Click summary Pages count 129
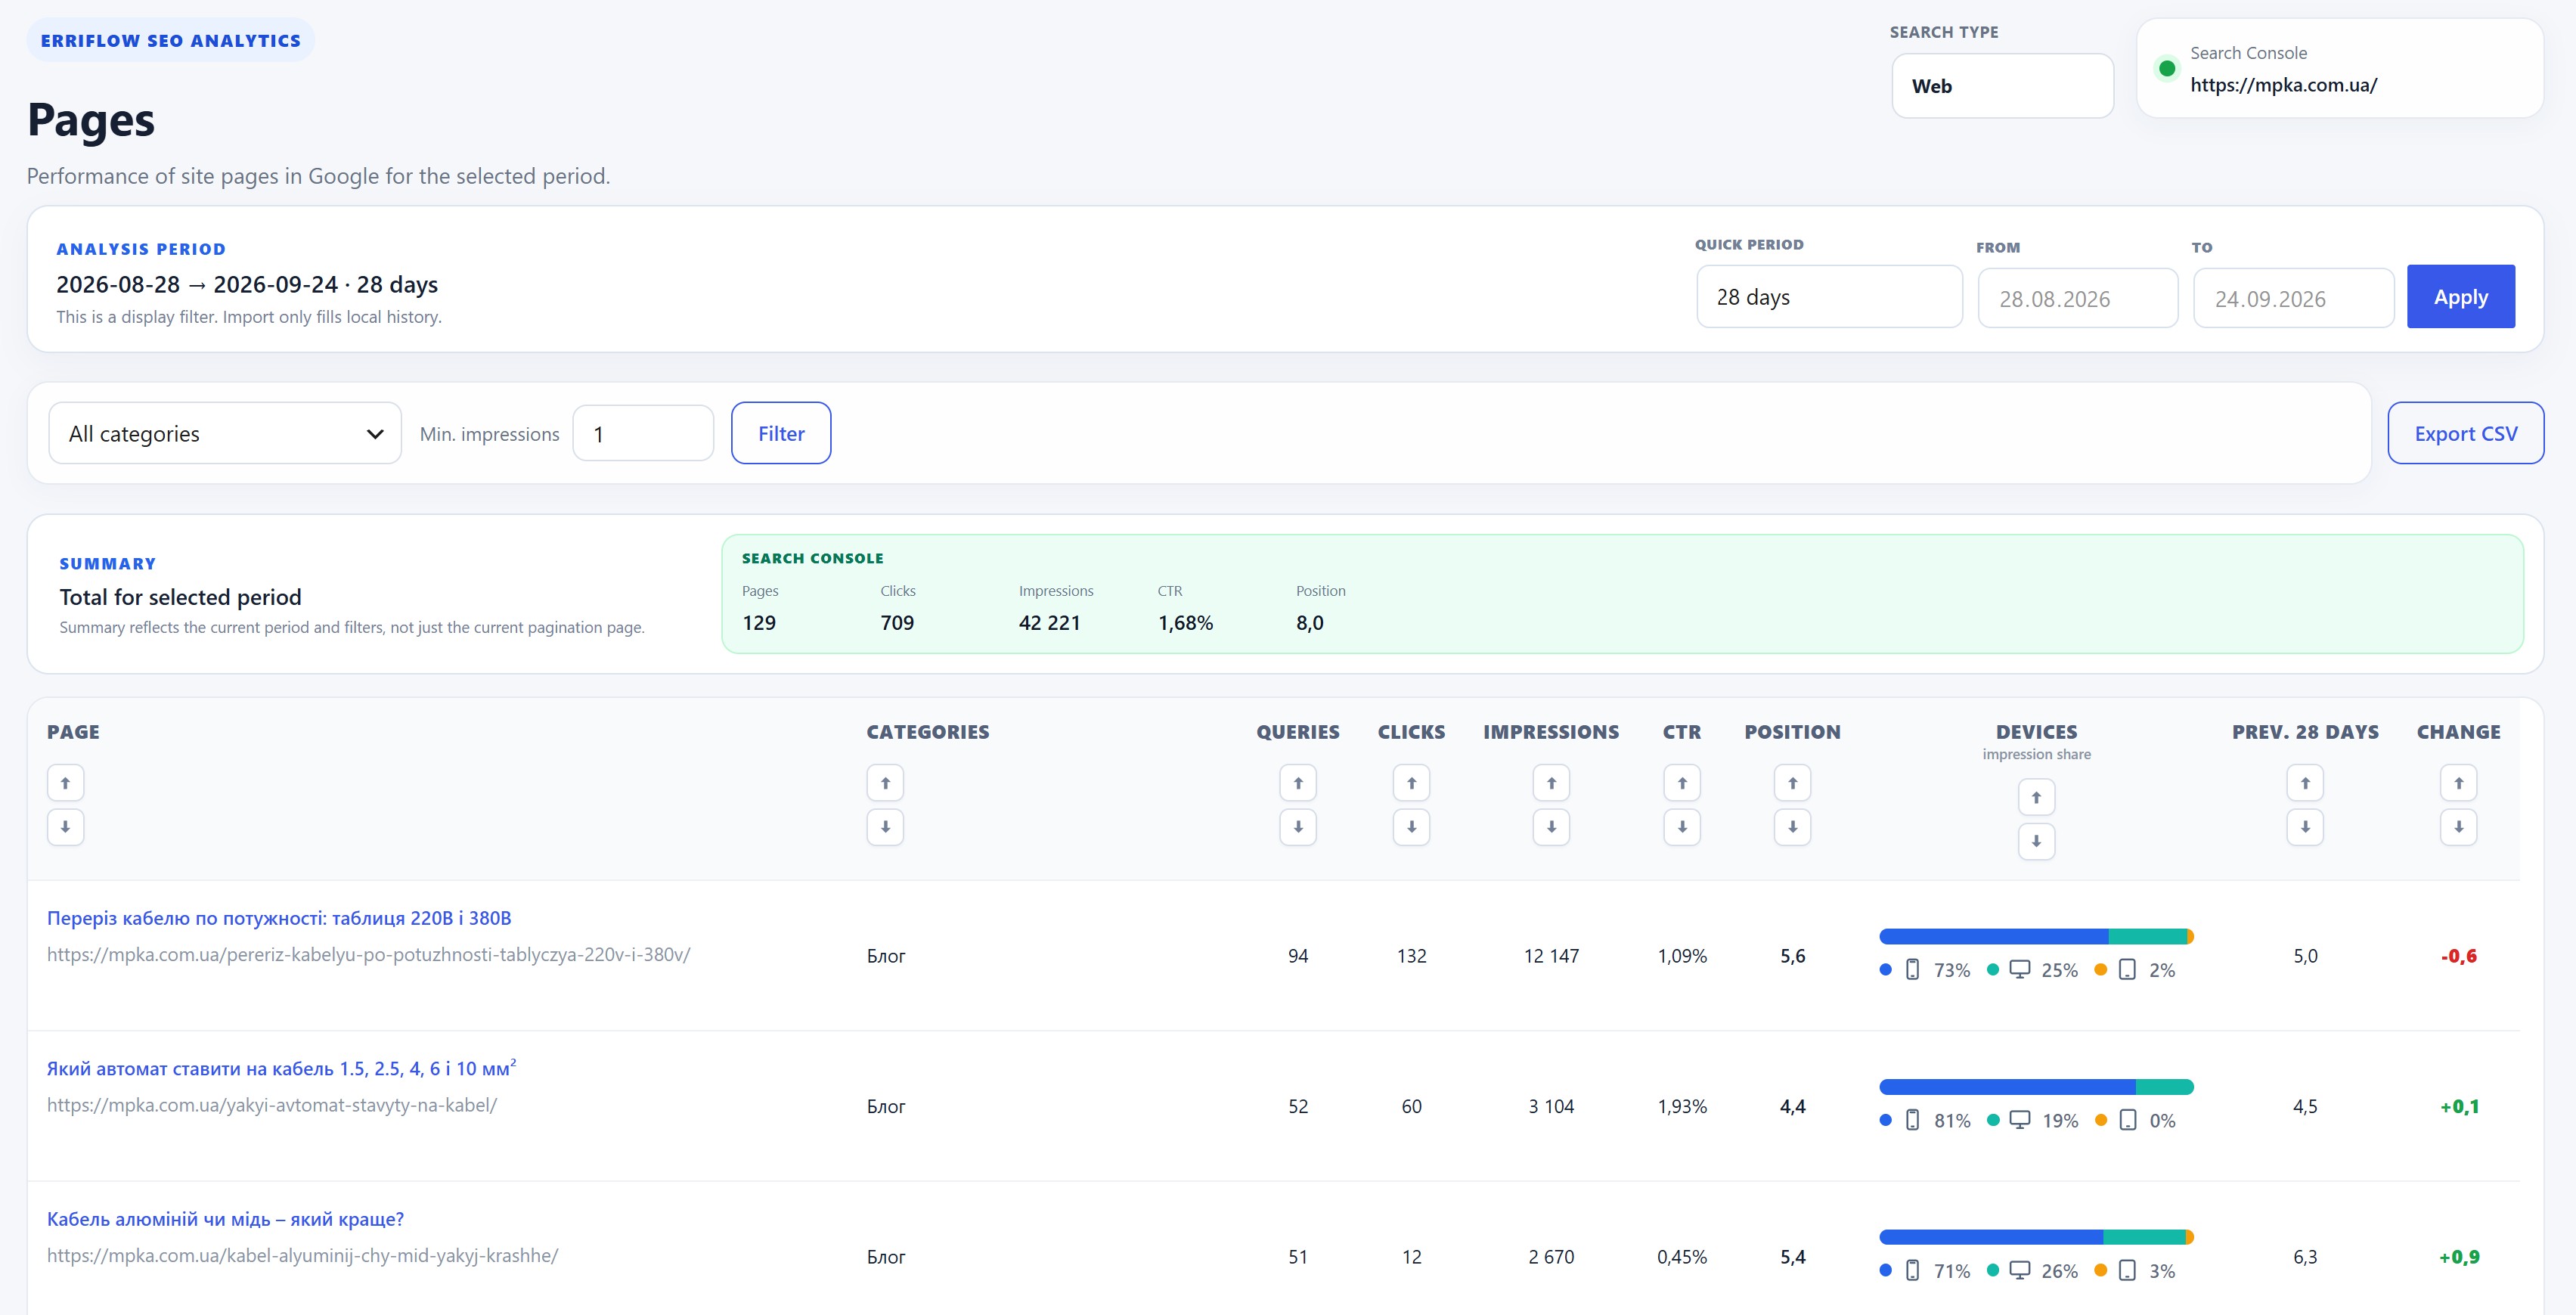The width and height of the screenshot is (2576, 1315). click(758, 623)
